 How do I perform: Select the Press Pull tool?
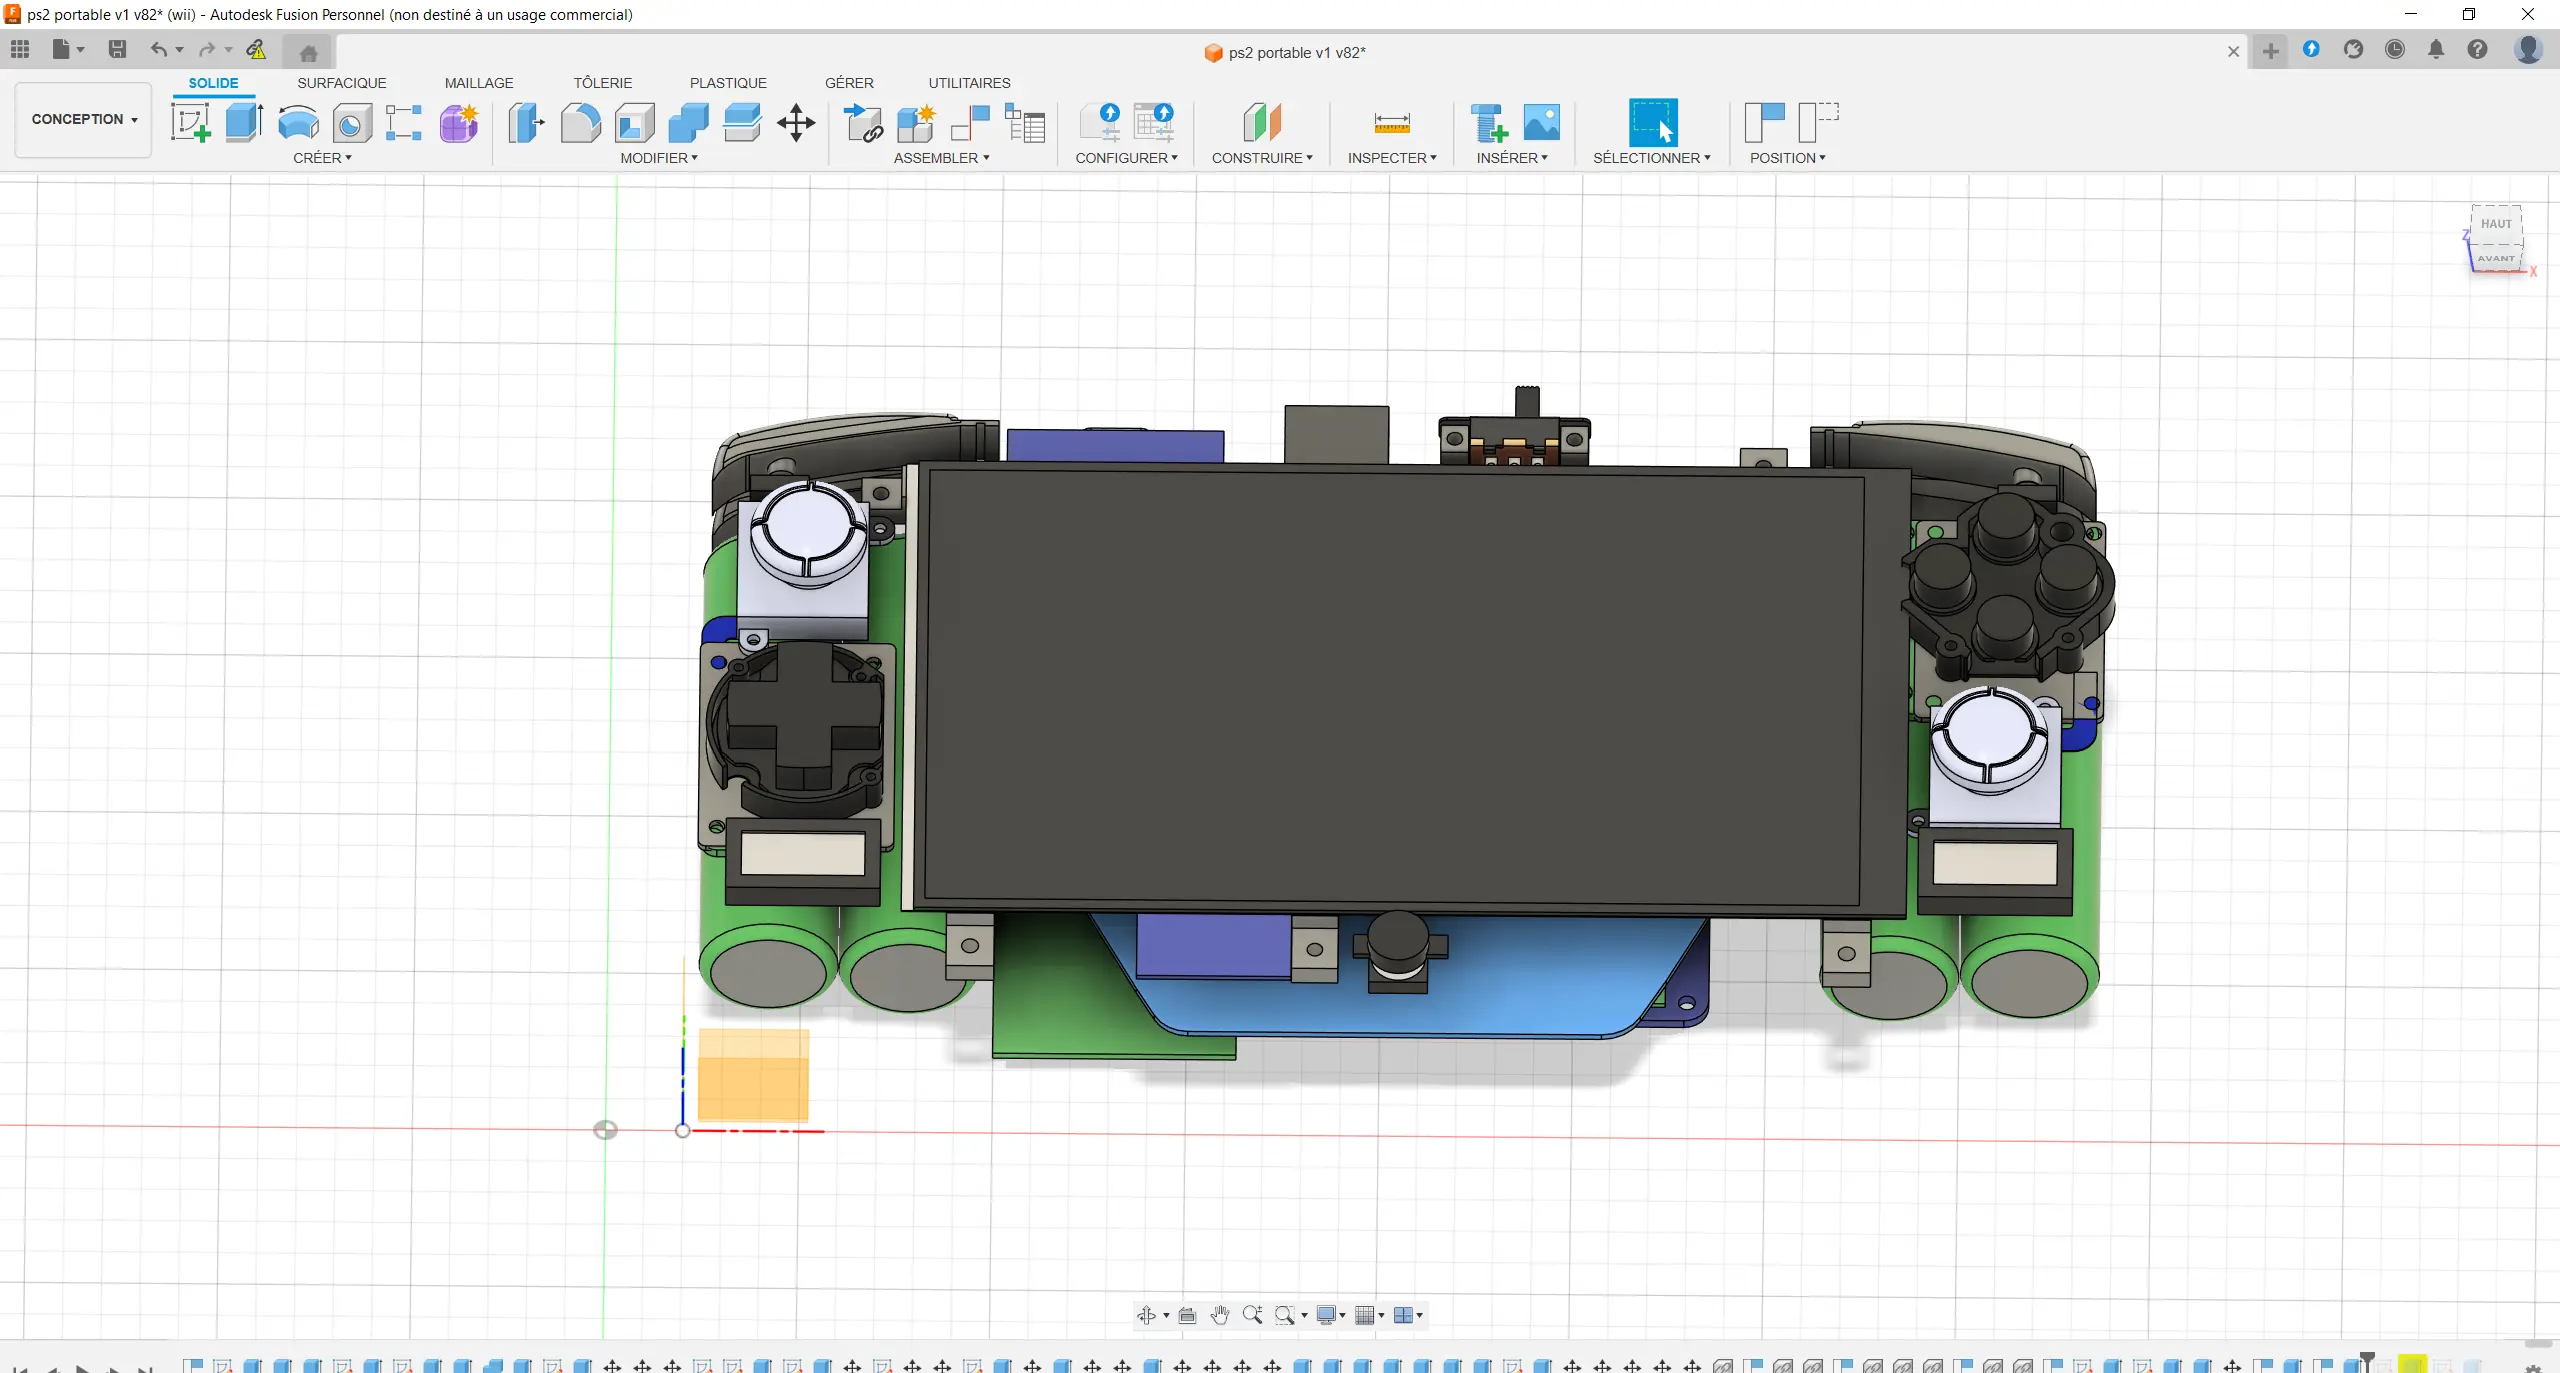pos(526,123)
